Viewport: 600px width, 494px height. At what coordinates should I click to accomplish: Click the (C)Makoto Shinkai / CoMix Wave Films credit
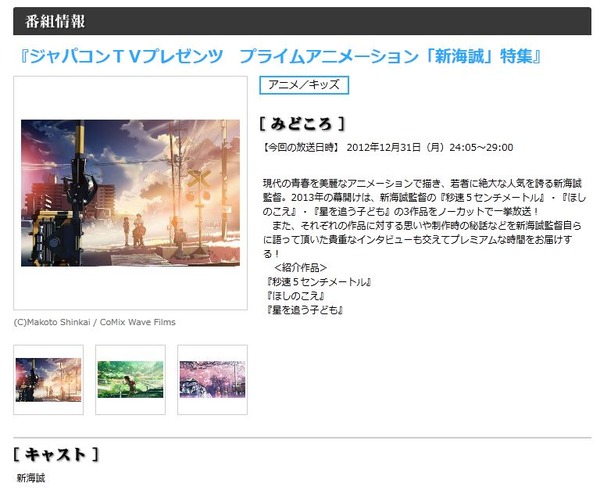95,322
